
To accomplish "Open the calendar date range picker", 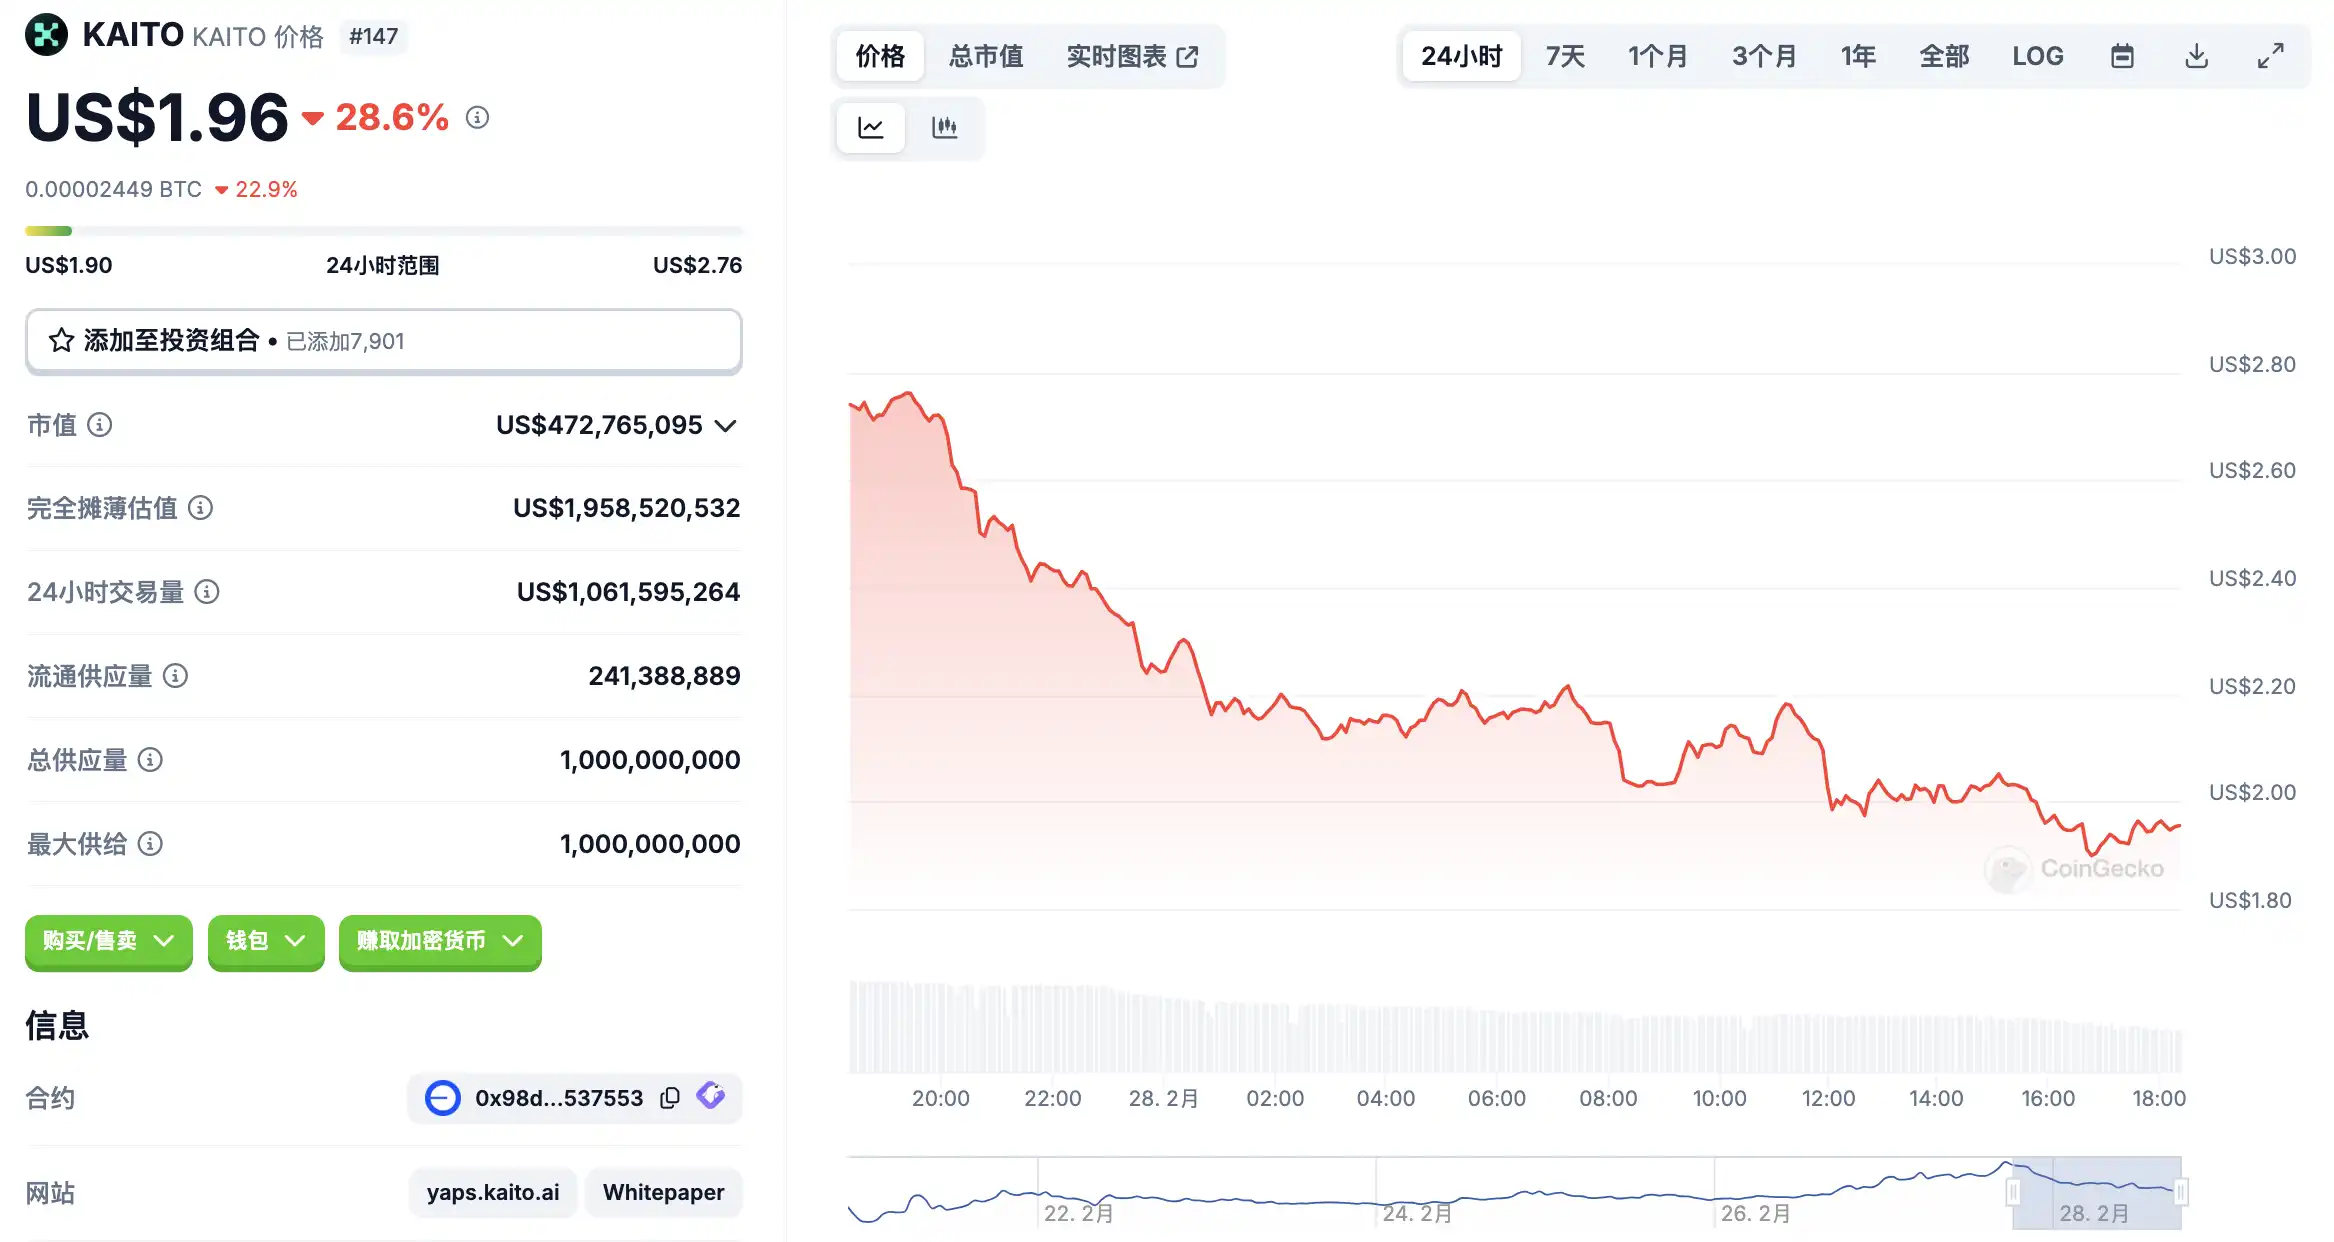I will tap(2122, 56).
